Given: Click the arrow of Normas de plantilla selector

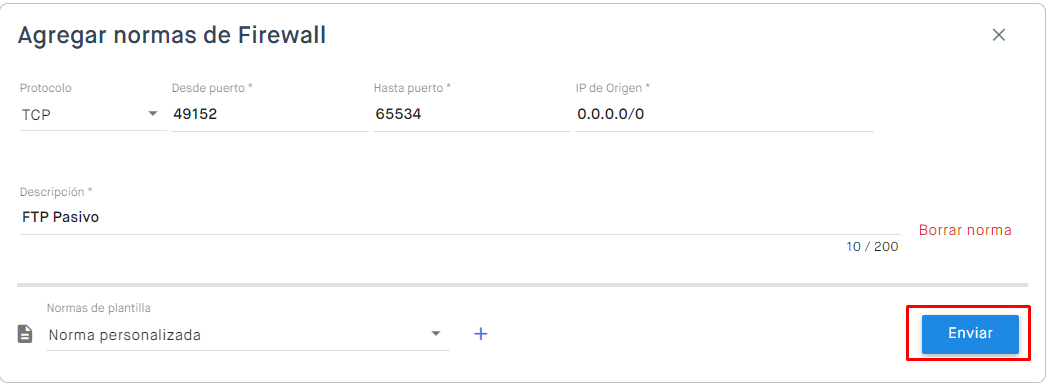Looking at the screenshot, I should [436, 334].
